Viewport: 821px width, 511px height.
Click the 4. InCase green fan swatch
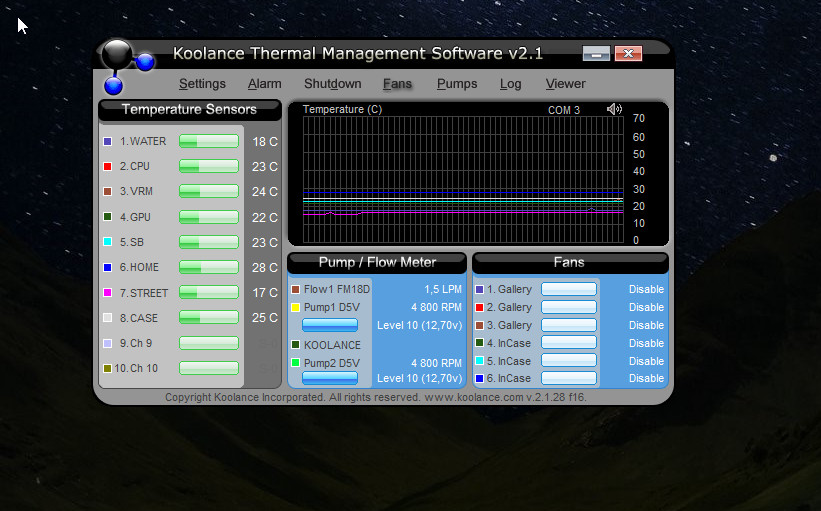click(479, 343)
